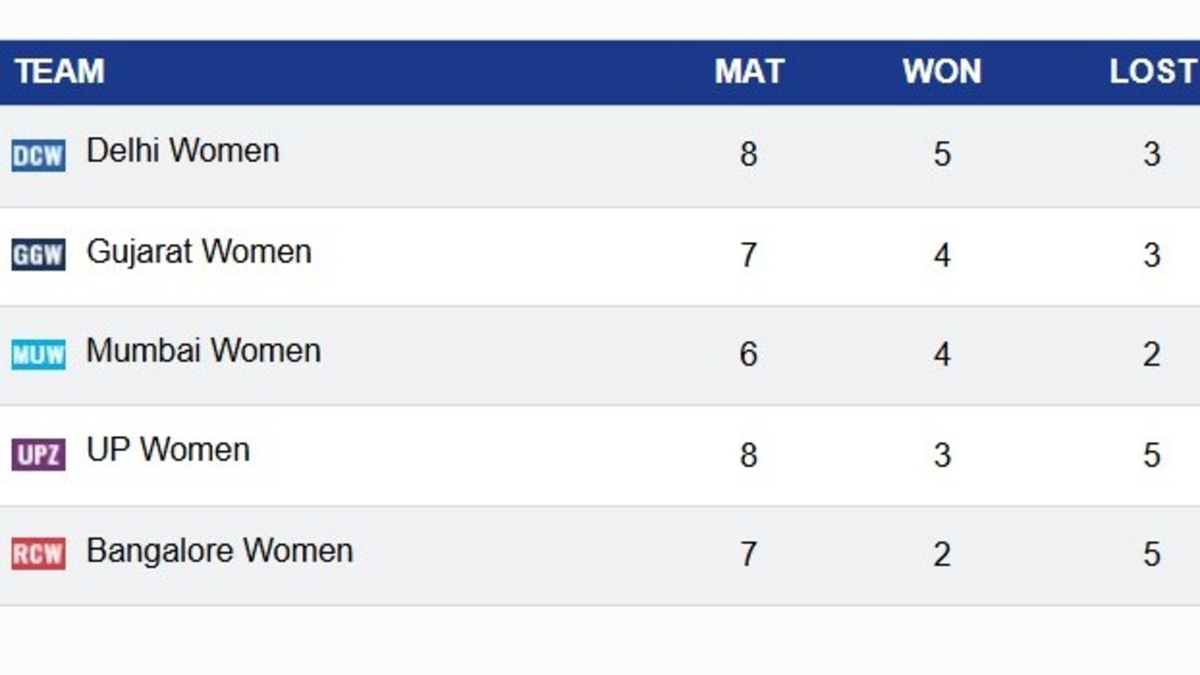Sort by the LOST column header
1200x675 pixels.
pos(1152,72)
